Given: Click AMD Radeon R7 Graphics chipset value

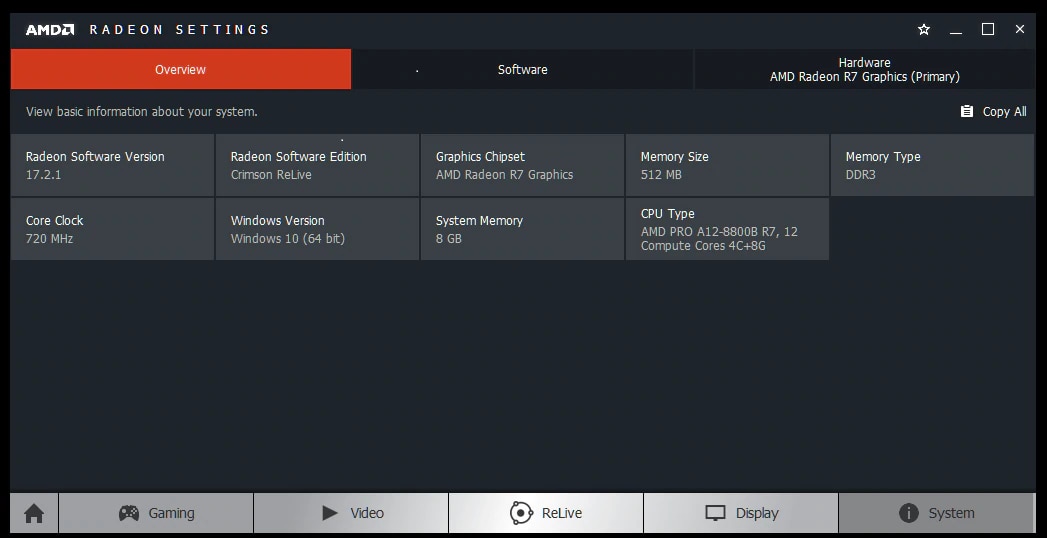Looking at the screenshot, I should click(x=504, y=175).
